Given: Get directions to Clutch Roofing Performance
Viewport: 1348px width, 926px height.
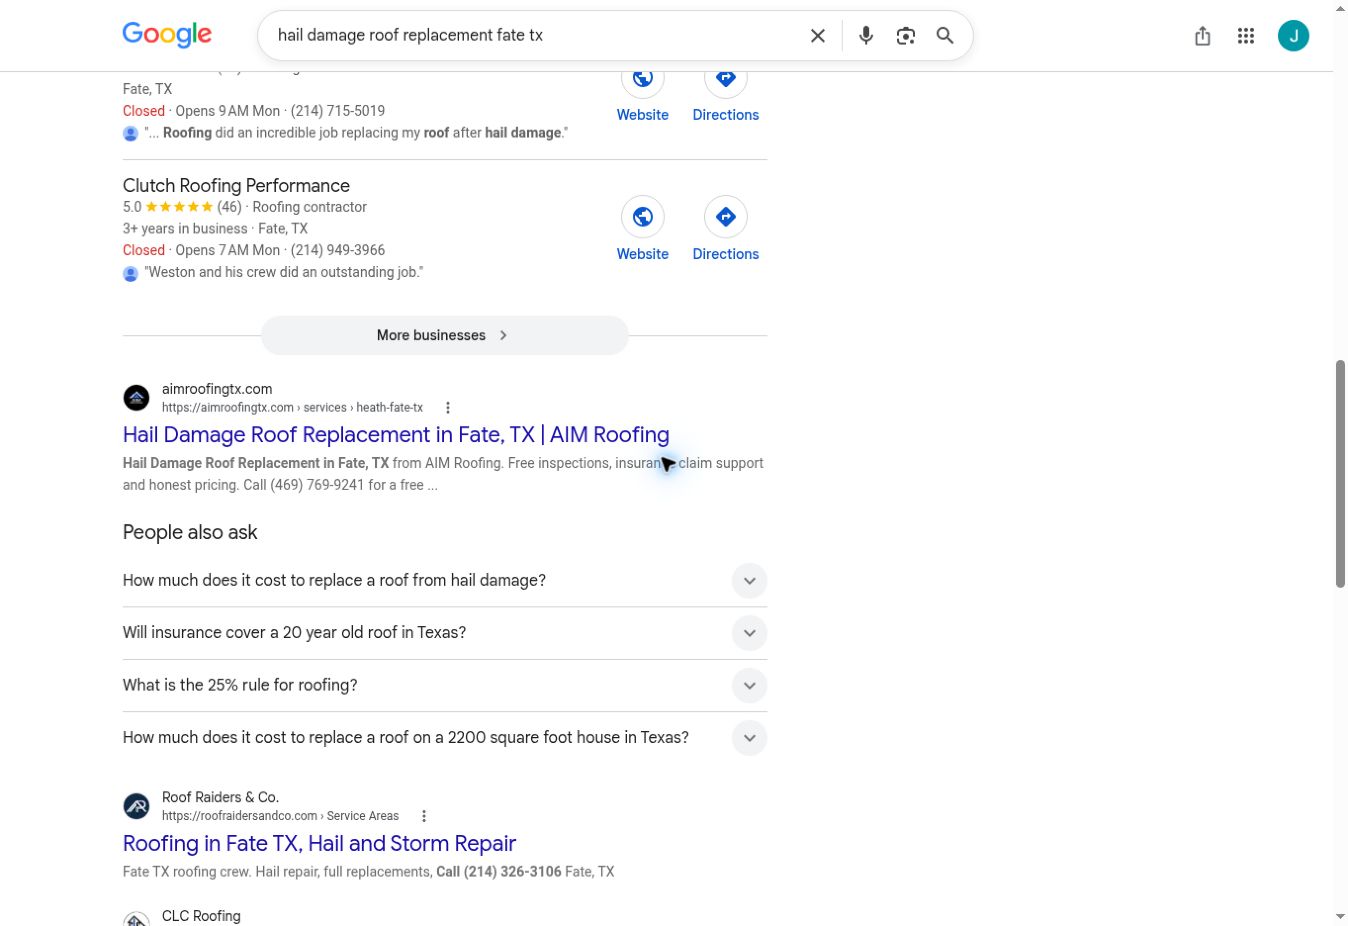Looking at the screenshot, I should 726,217.
